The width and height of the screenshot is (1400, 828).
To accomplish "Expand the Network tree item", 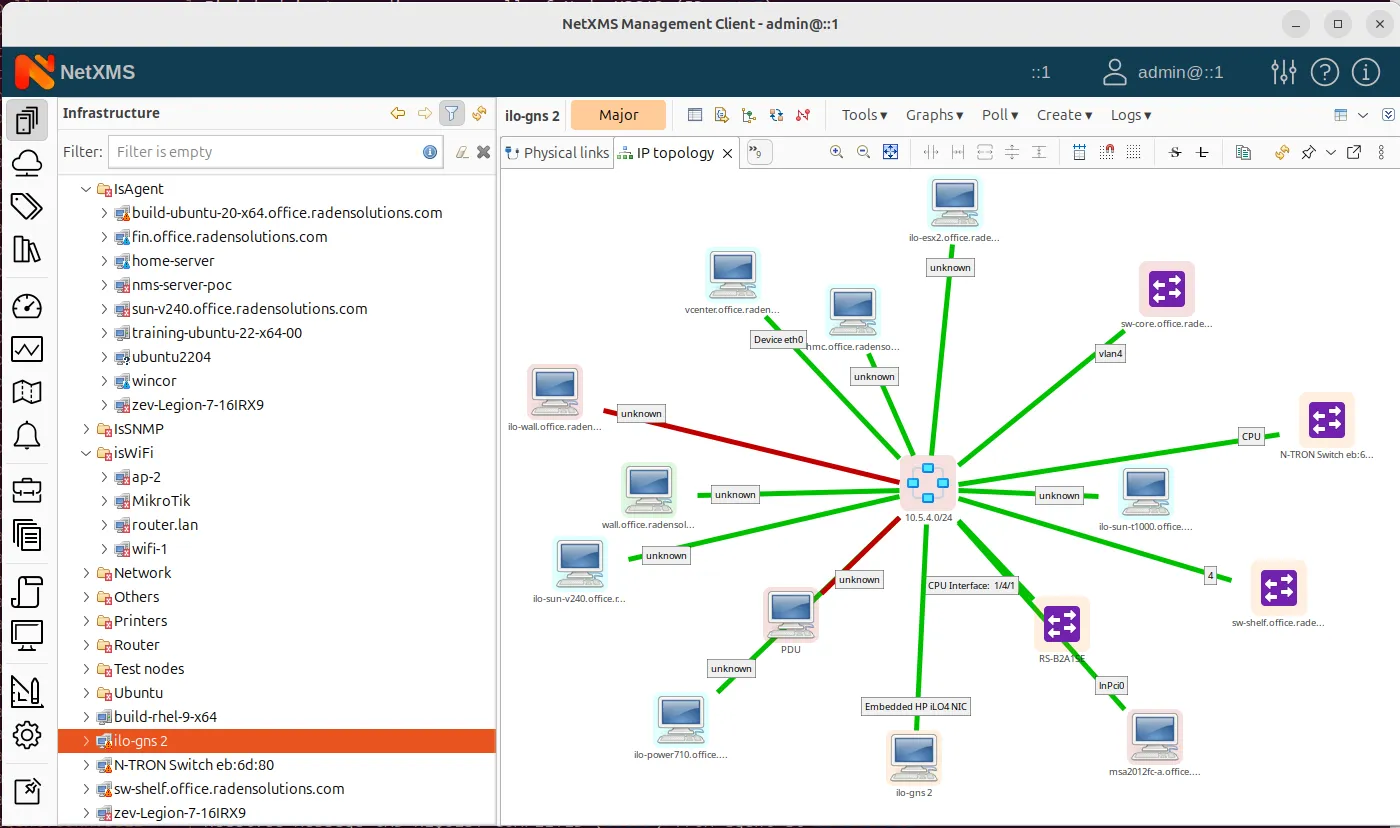I will click(x=86, y=572).
